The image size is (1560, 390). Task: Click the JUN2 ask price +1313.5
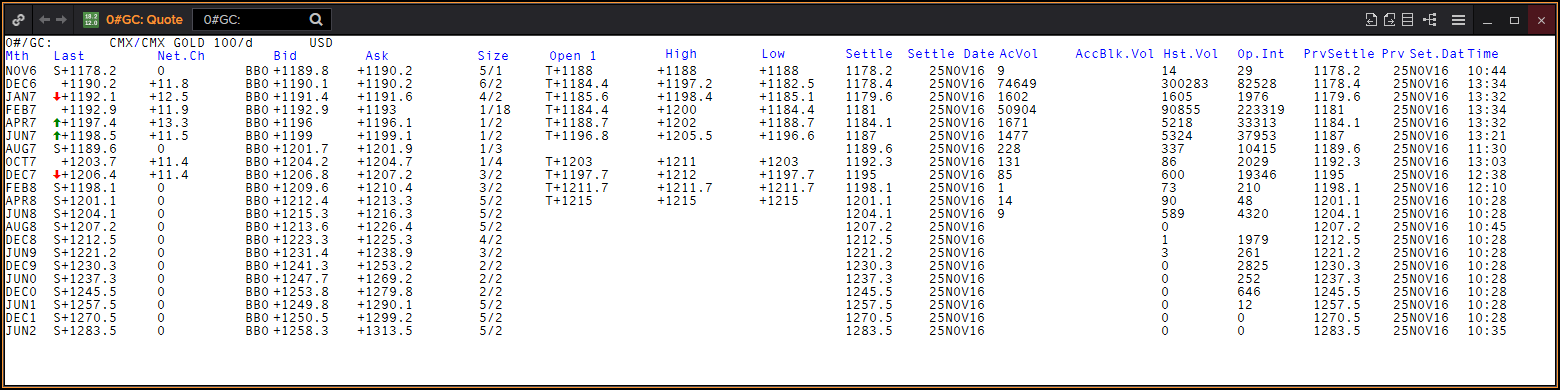click(x=385, y=331)
